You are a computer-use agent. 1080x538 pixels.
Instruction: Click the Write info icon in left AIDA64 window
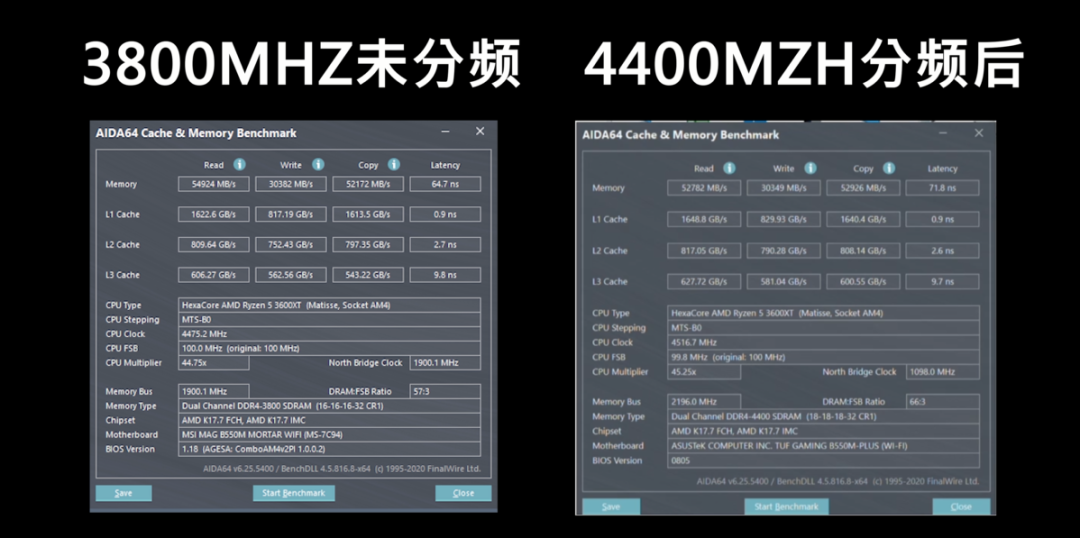(x=318, y=165)
